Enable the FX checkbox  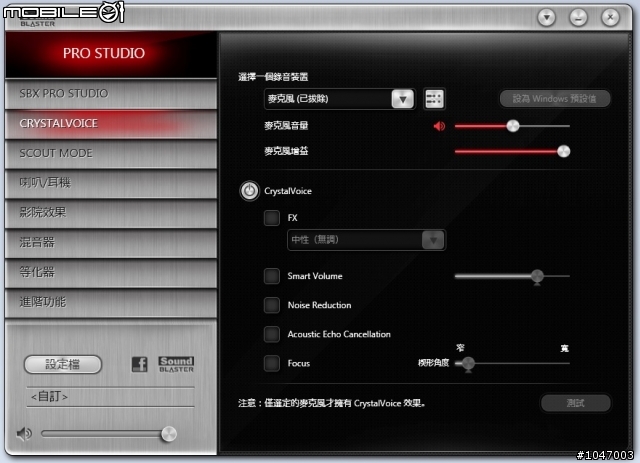pyautogui.click(x=272, y=218)
